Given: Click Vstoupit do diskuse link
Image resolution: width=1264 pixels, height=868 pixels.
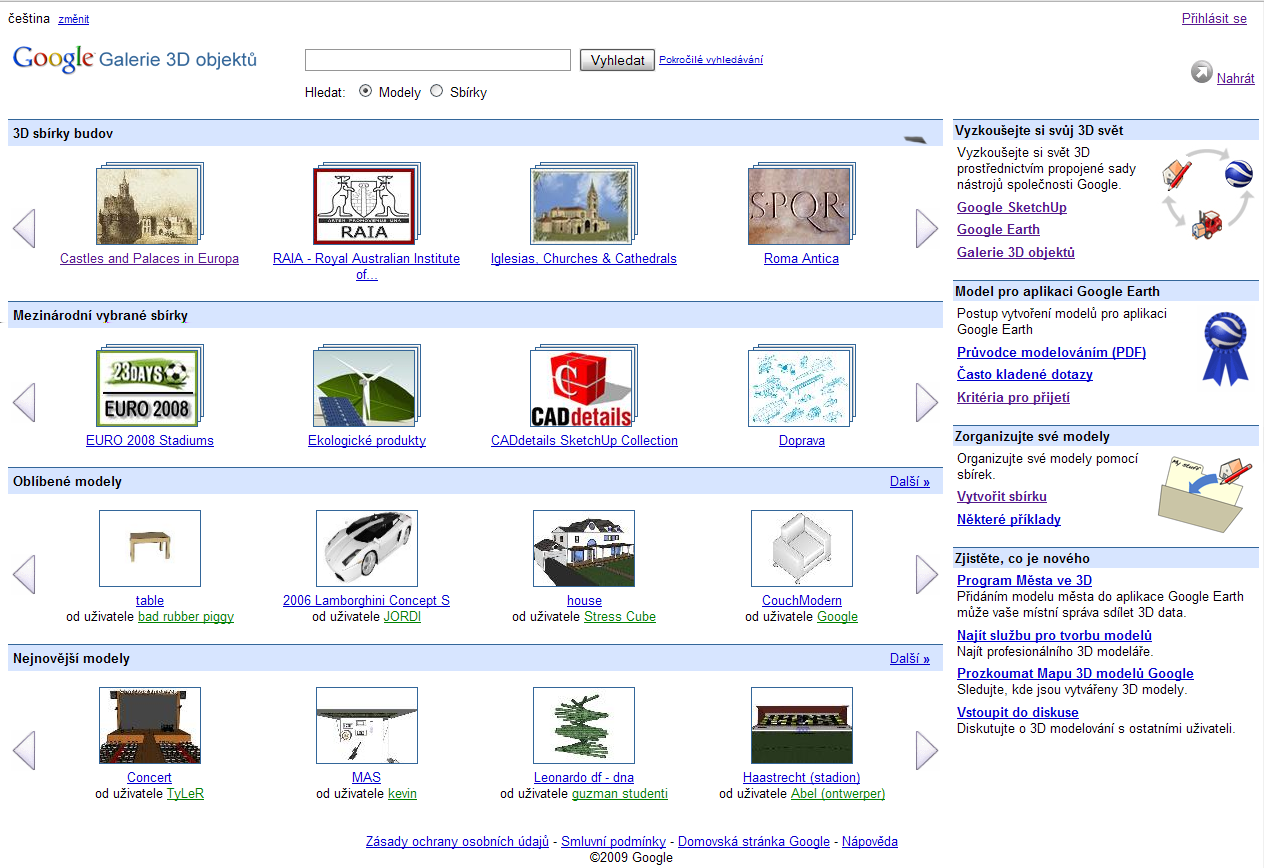Looking at the screenshot, I should click(1018, 712).
